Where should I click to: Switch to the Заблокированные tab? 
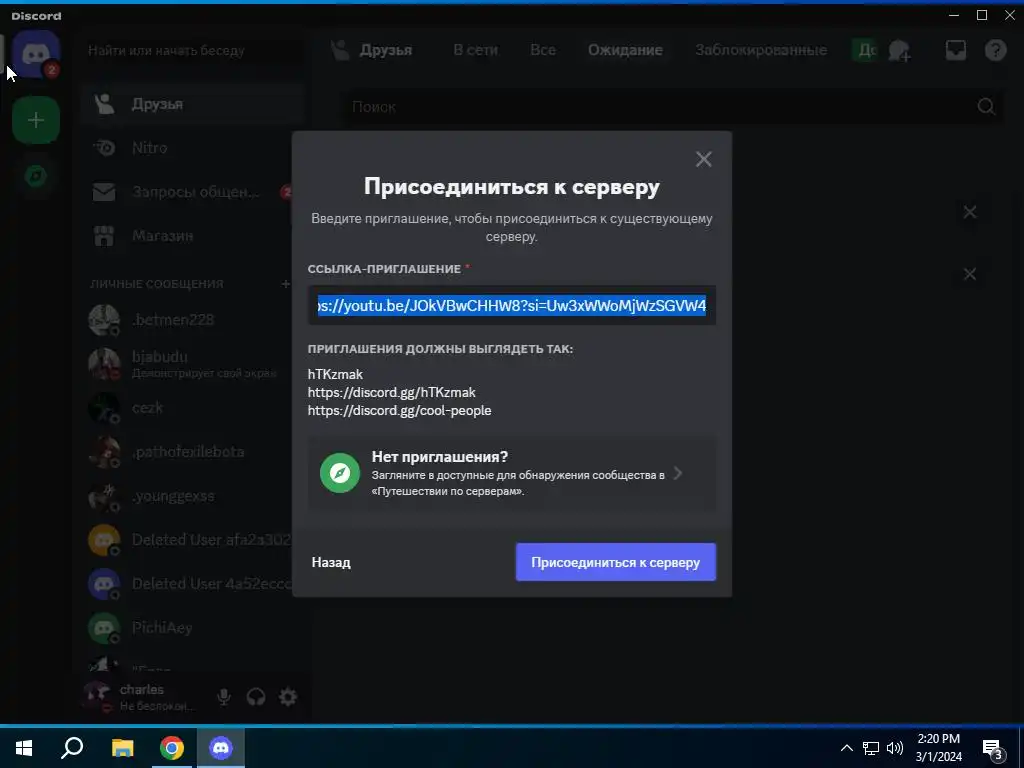[761, 50]
